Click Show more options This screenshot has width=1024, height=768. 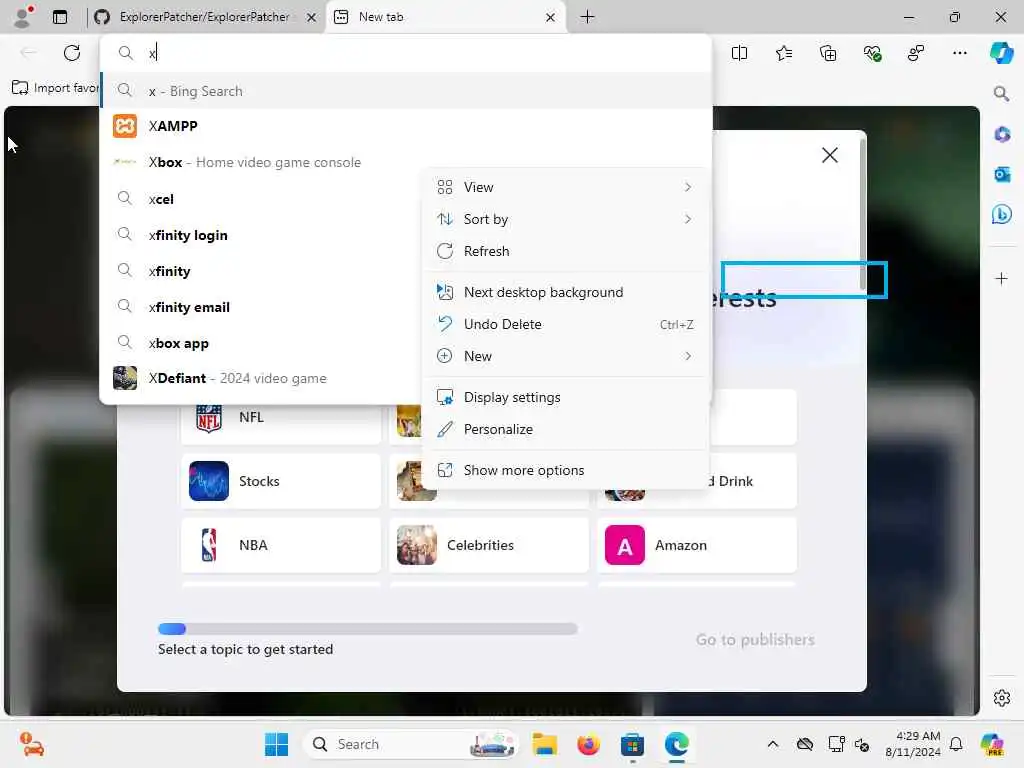tap(565, 471)
